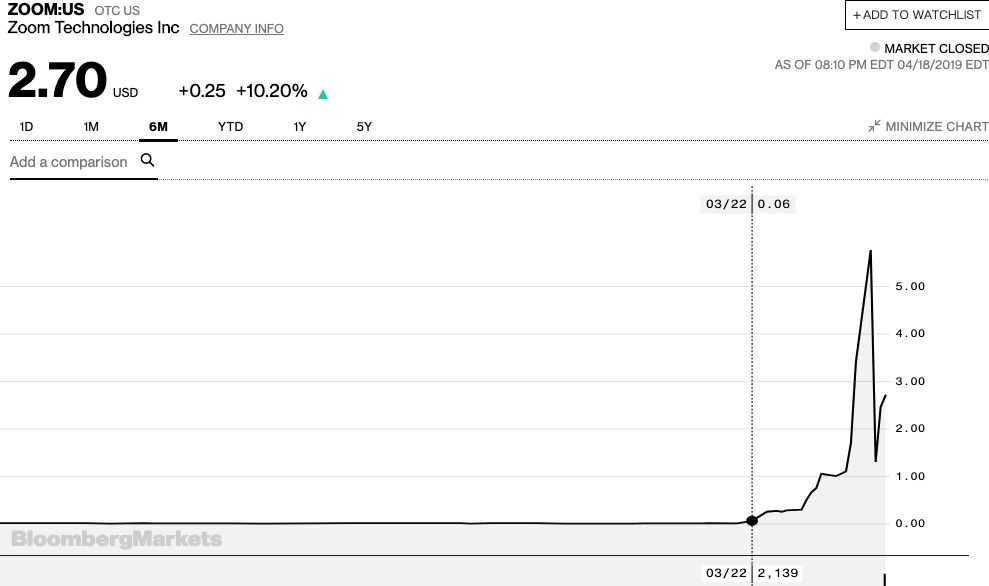
Task: Select the 1D time range
Action: click(x=27, y=127)
